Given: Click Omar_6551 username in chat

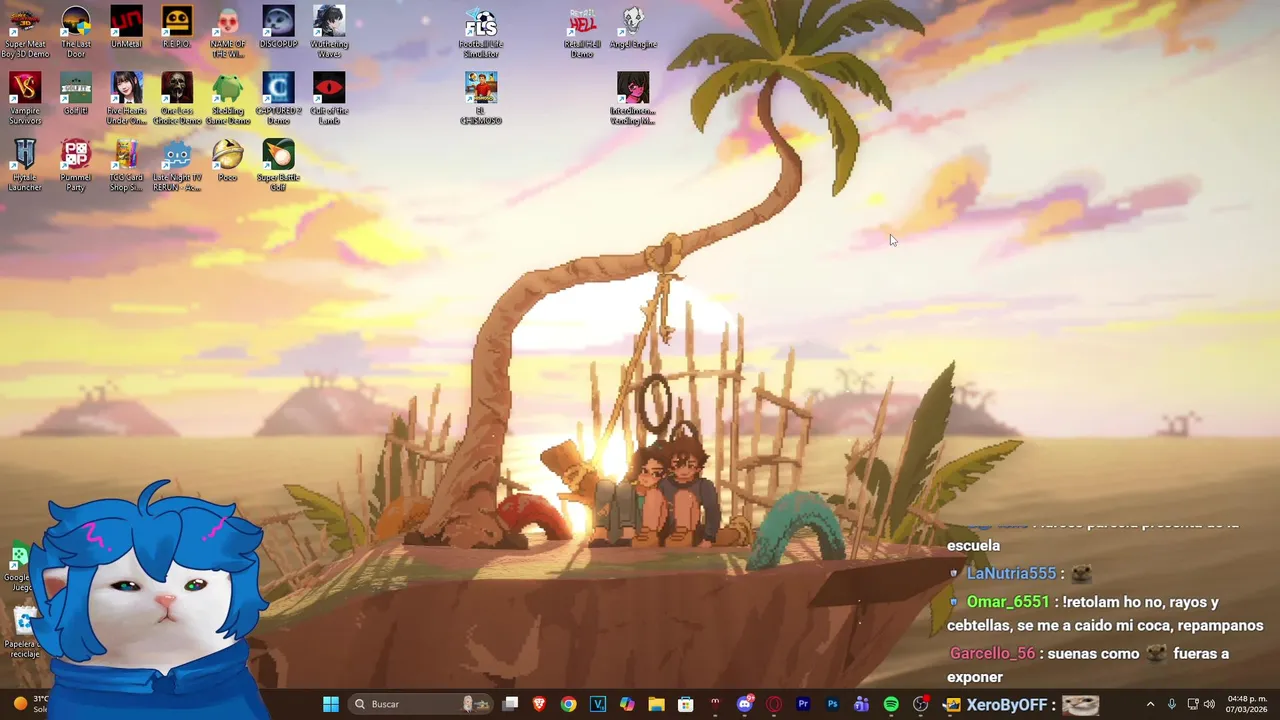Looking at the screenshot, I should [x=1008, y=601].
